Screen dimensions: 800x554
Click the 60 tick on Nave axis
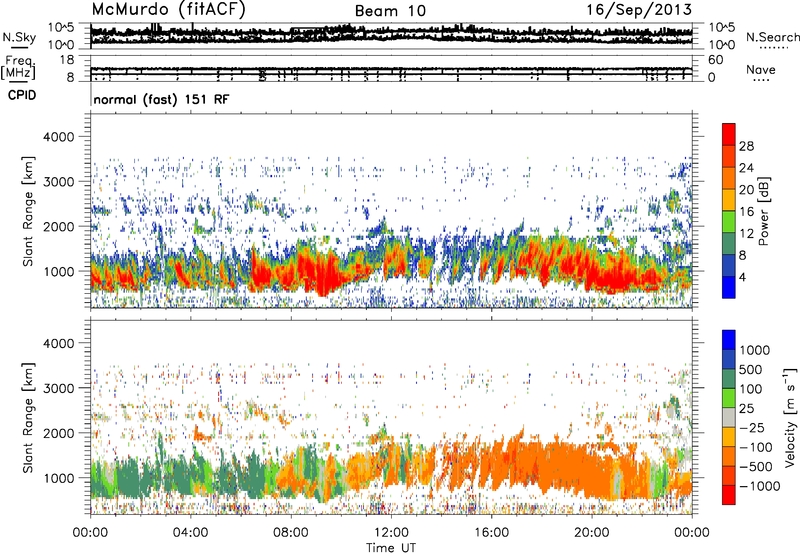pos(715,59)
